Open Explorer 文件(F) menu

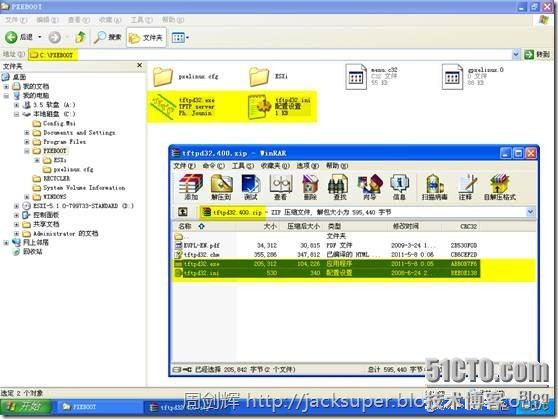point(16,20)
